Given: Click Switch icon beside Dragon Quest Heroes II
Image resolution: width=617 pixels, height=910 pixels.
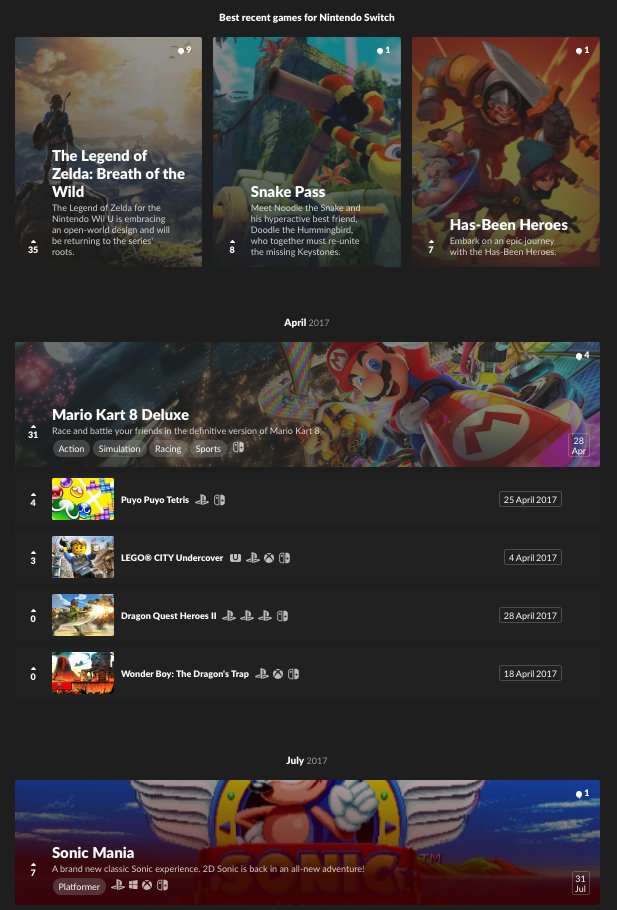Looking at the screenshot, I should (283, 616).
